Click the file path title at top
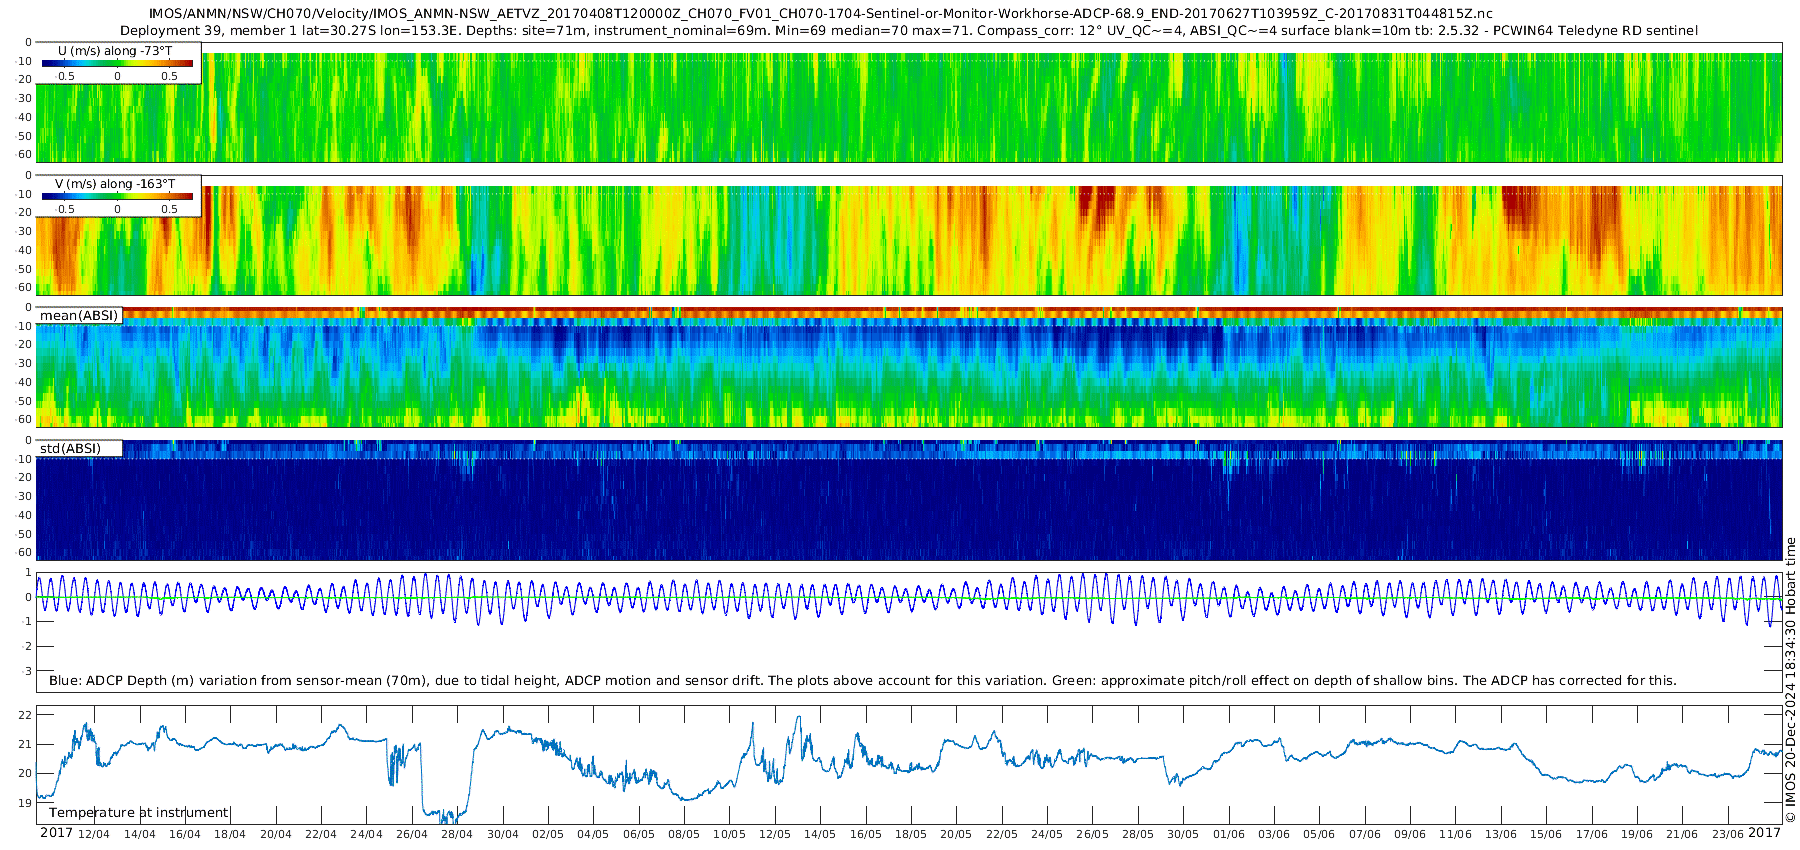 820,13
